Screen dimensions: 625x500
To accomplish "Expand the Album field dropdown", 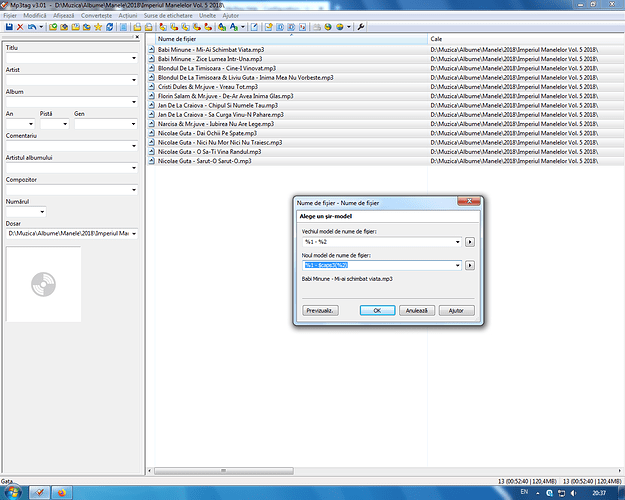I will 134,102.
